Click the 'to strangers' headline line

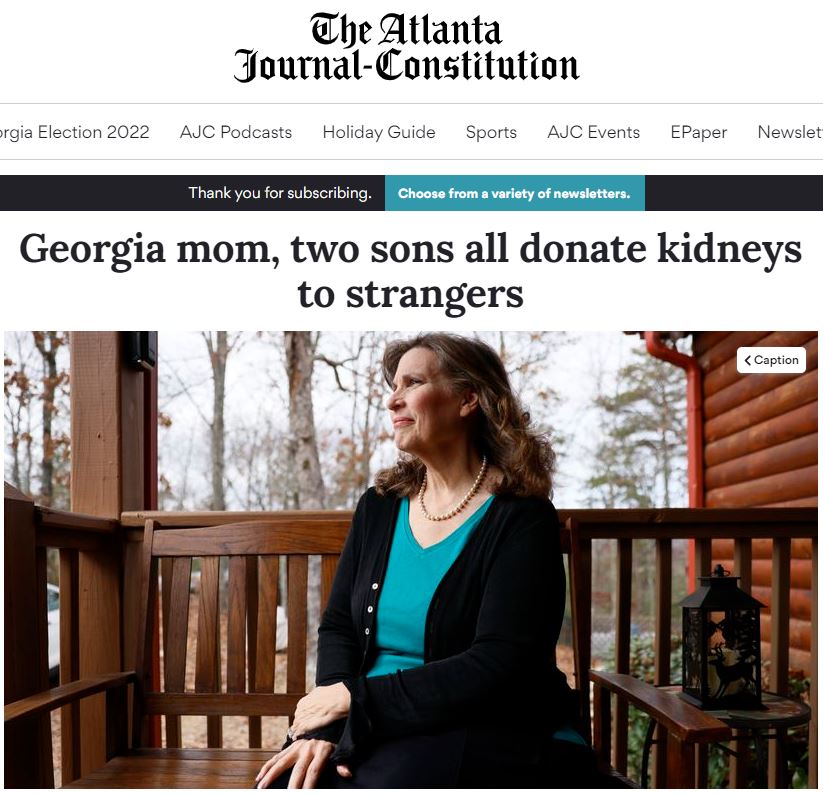pyautogui.click(x=410, y=295)
